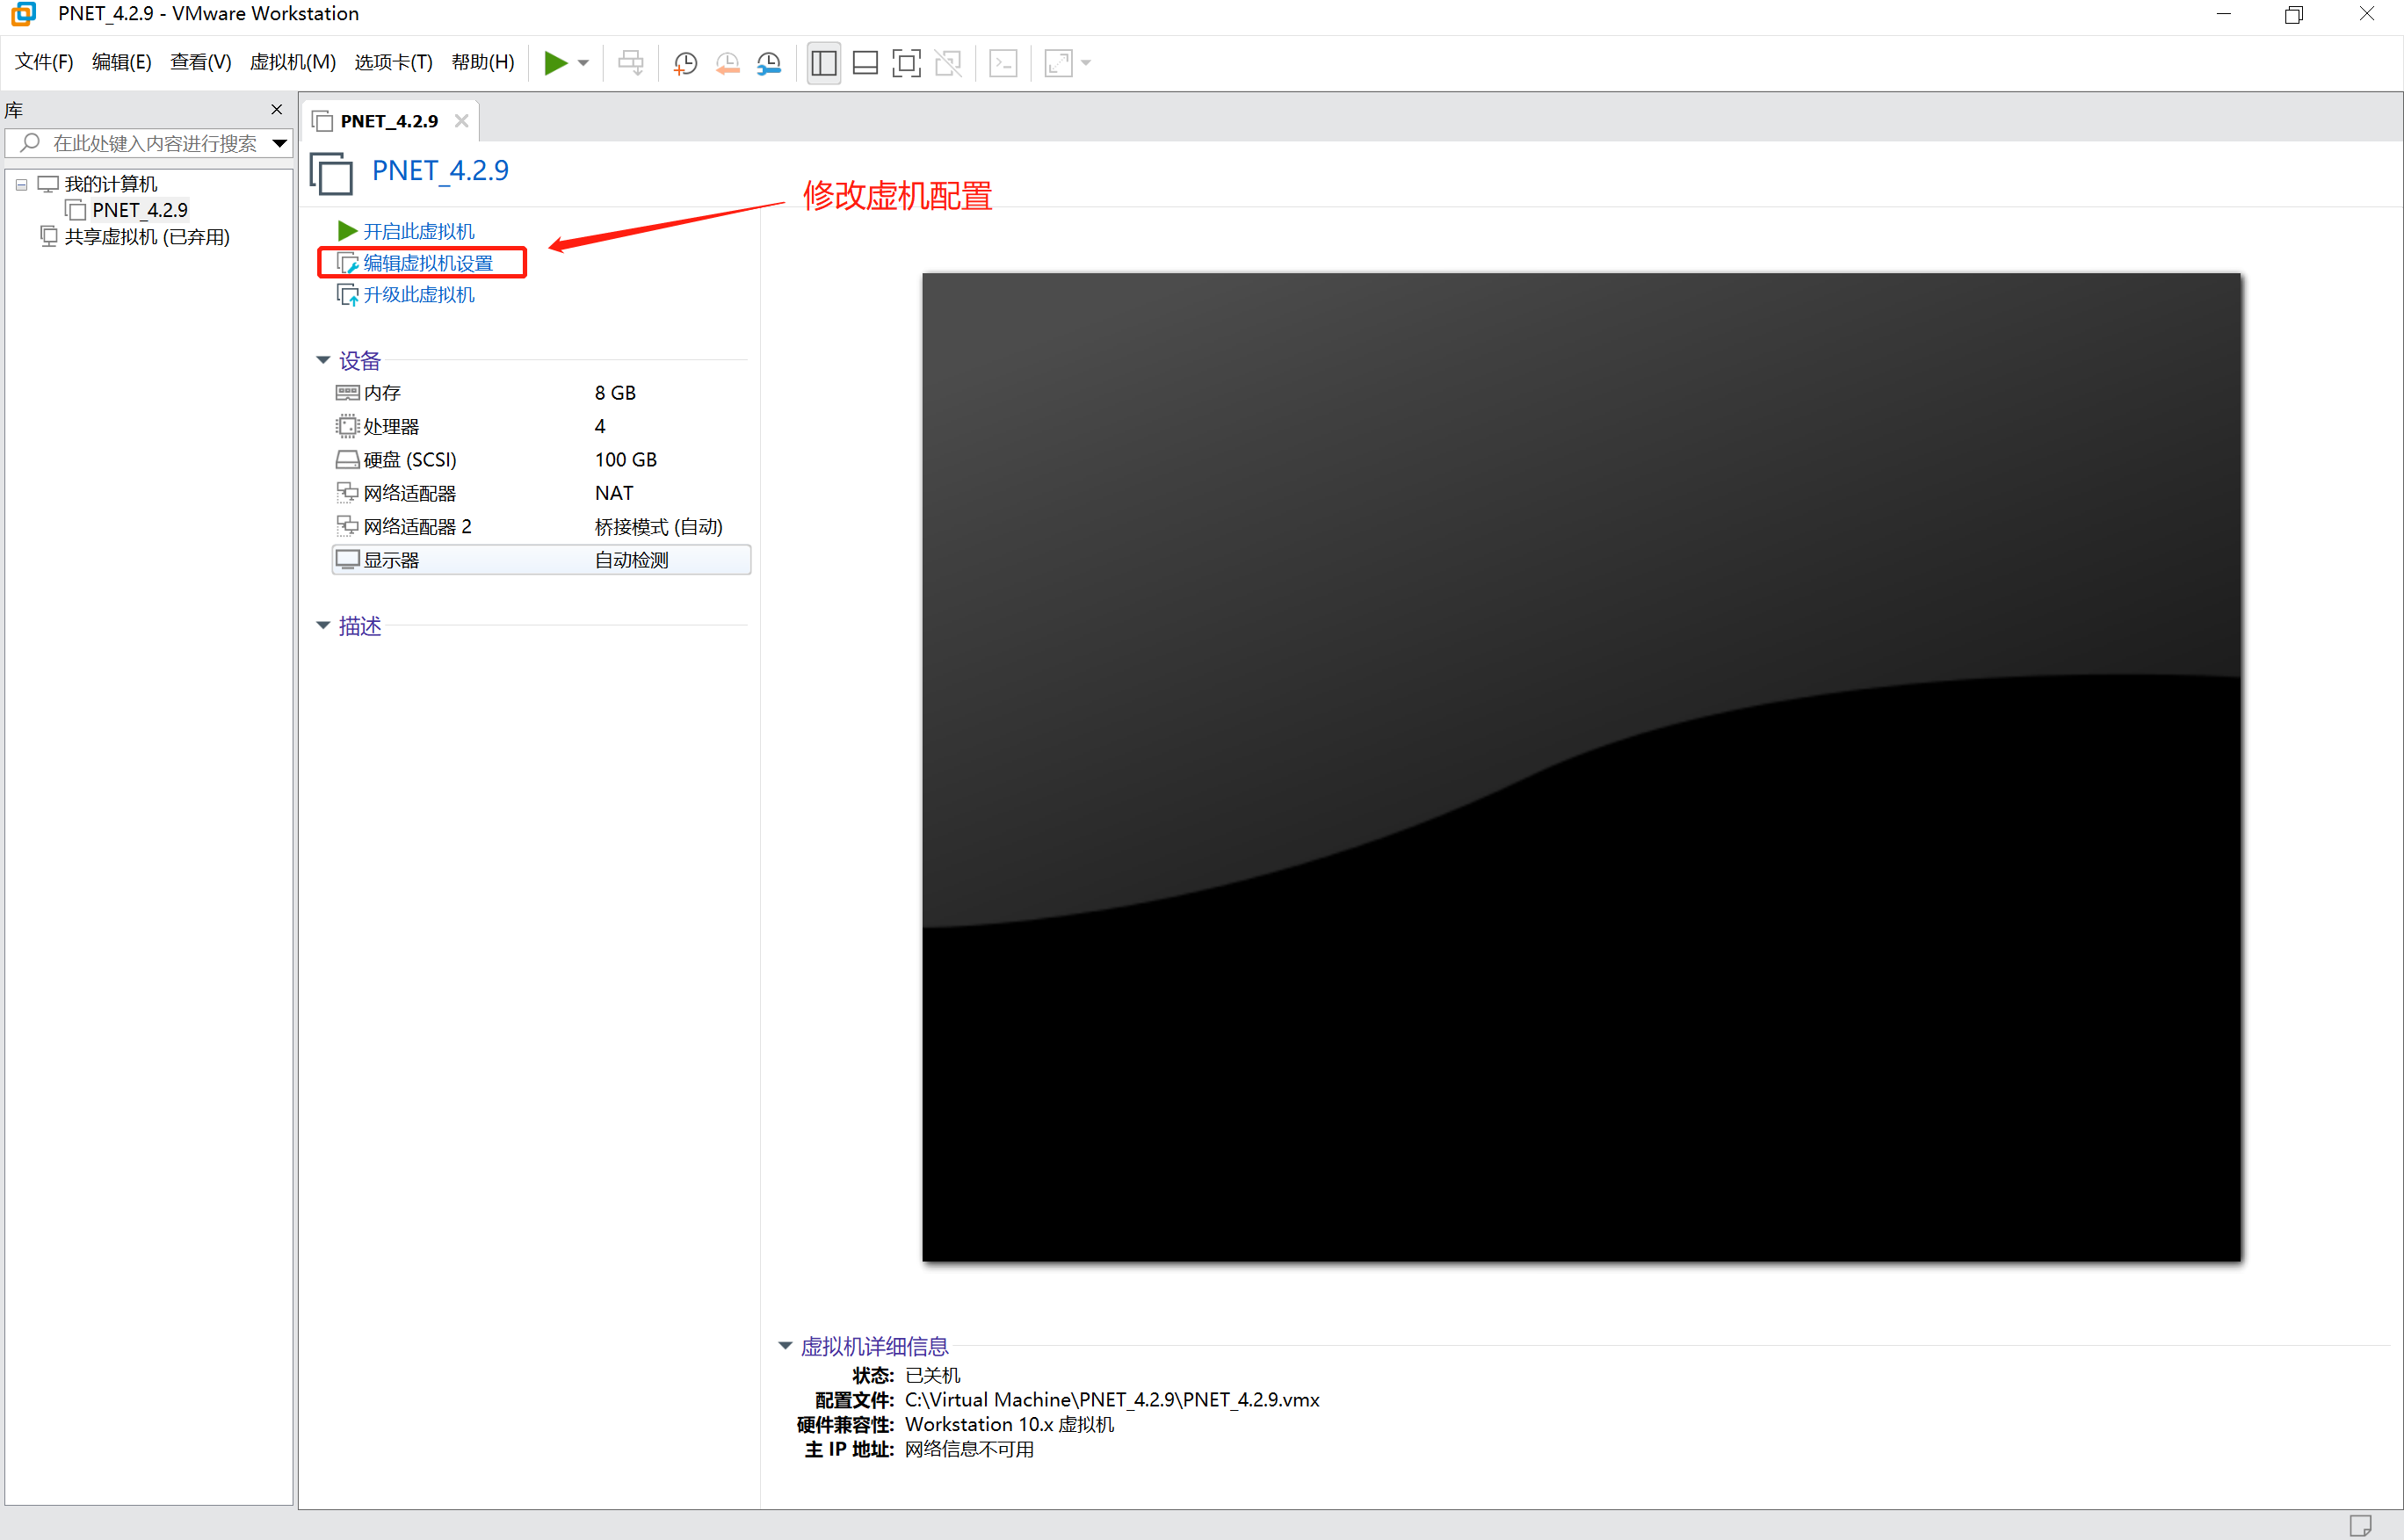Screen dimensions: 2404x1540
Task: Click the Unity mode toolbar icon
Action: click(948, 63)
